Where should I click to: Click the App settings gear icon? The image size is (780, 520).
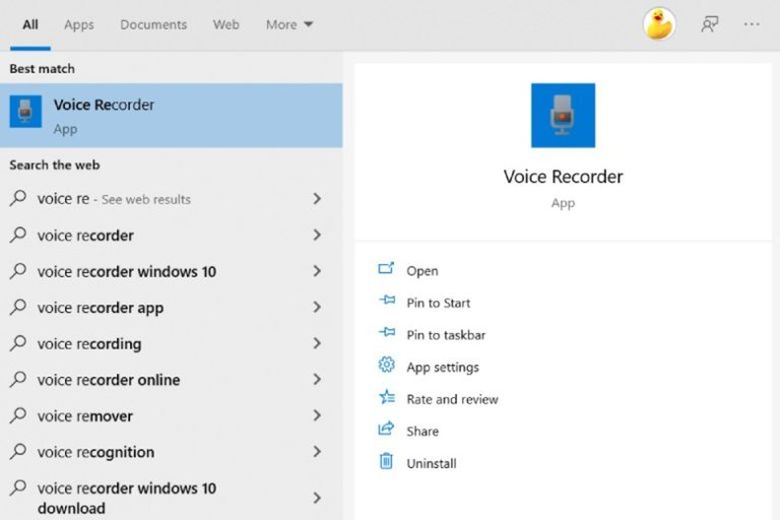point(386,365)
